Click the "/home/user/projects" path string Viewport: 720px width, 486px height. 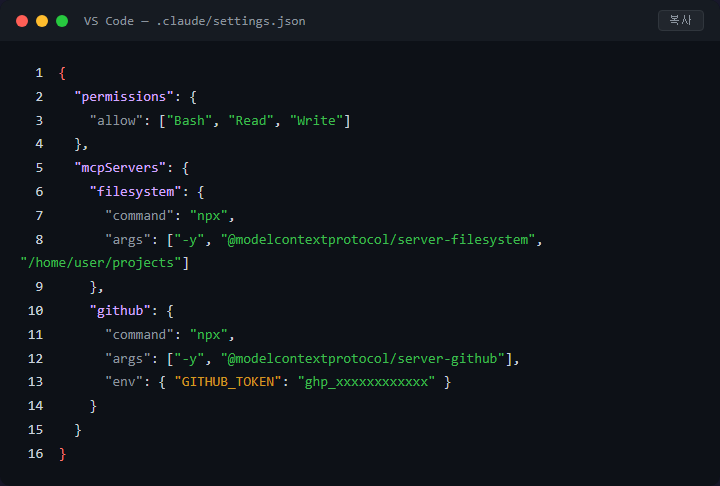101,263
